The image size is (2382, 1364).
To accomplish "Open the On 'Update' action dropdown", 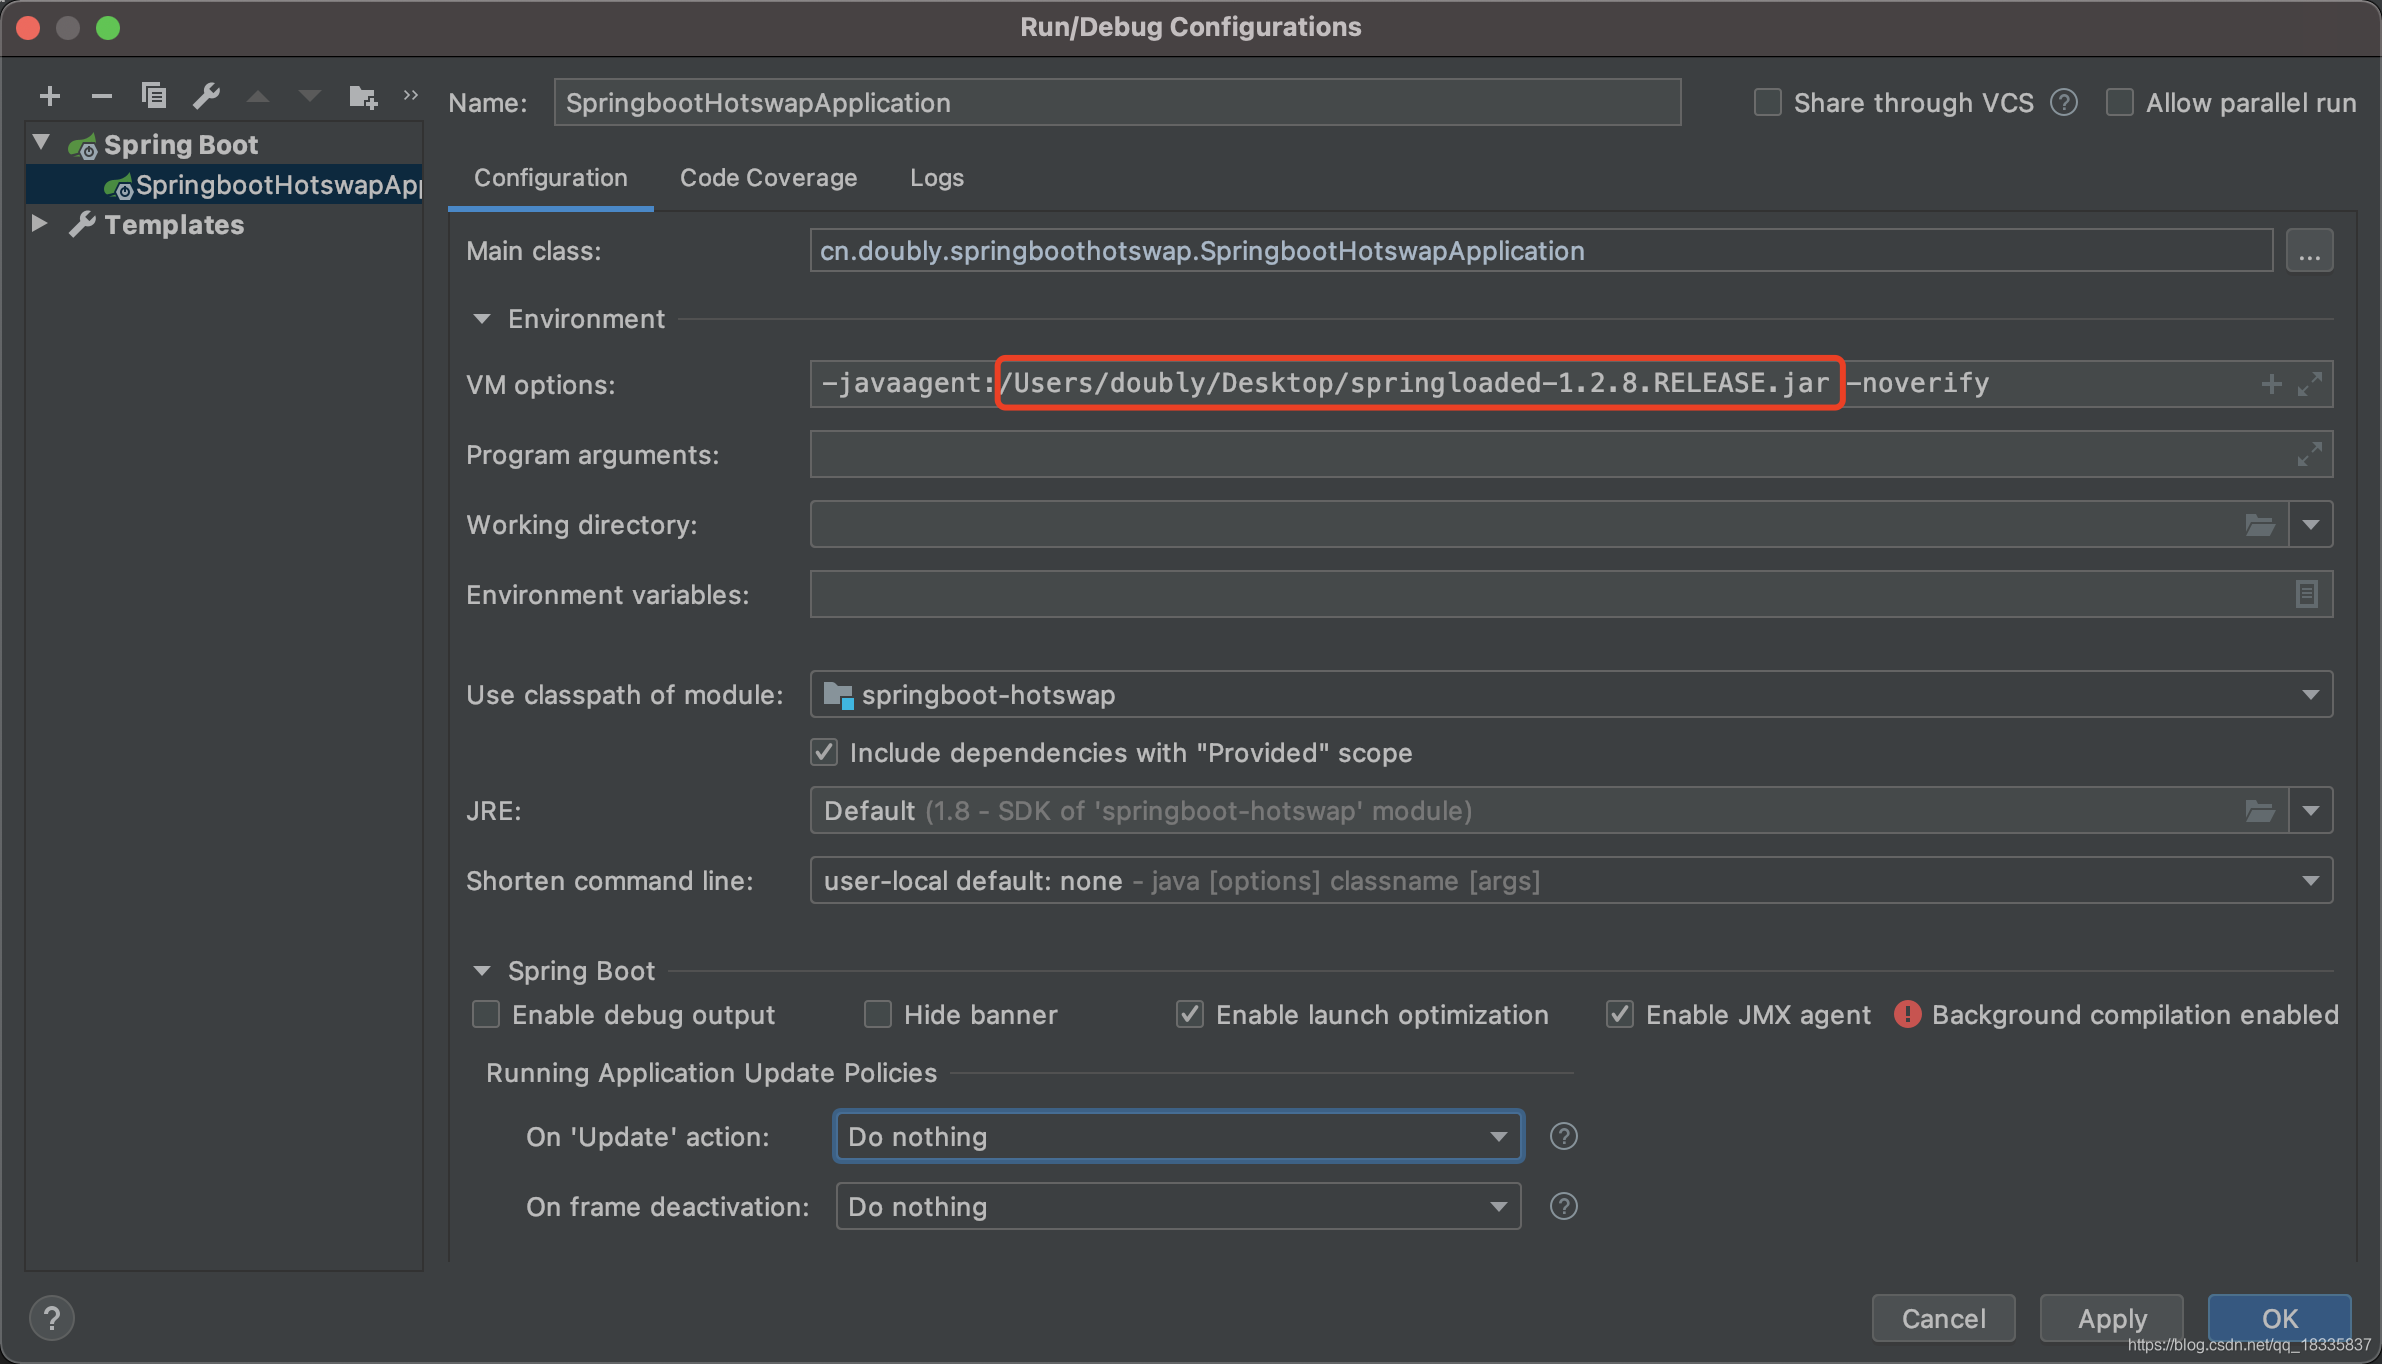I will (x=1178, y=1137).
